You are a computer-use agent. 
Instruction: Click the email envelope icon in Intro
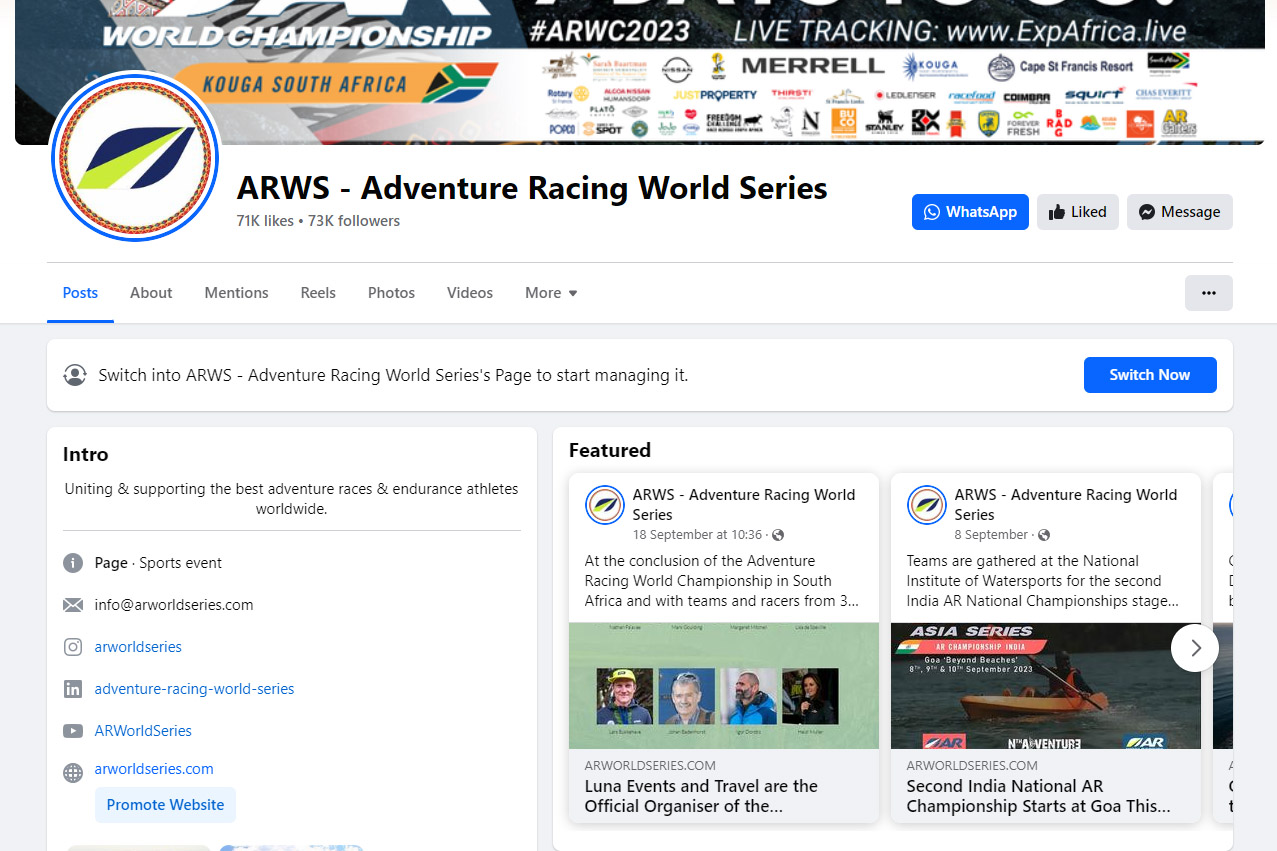pyautogui.click(x=73, y=605)
